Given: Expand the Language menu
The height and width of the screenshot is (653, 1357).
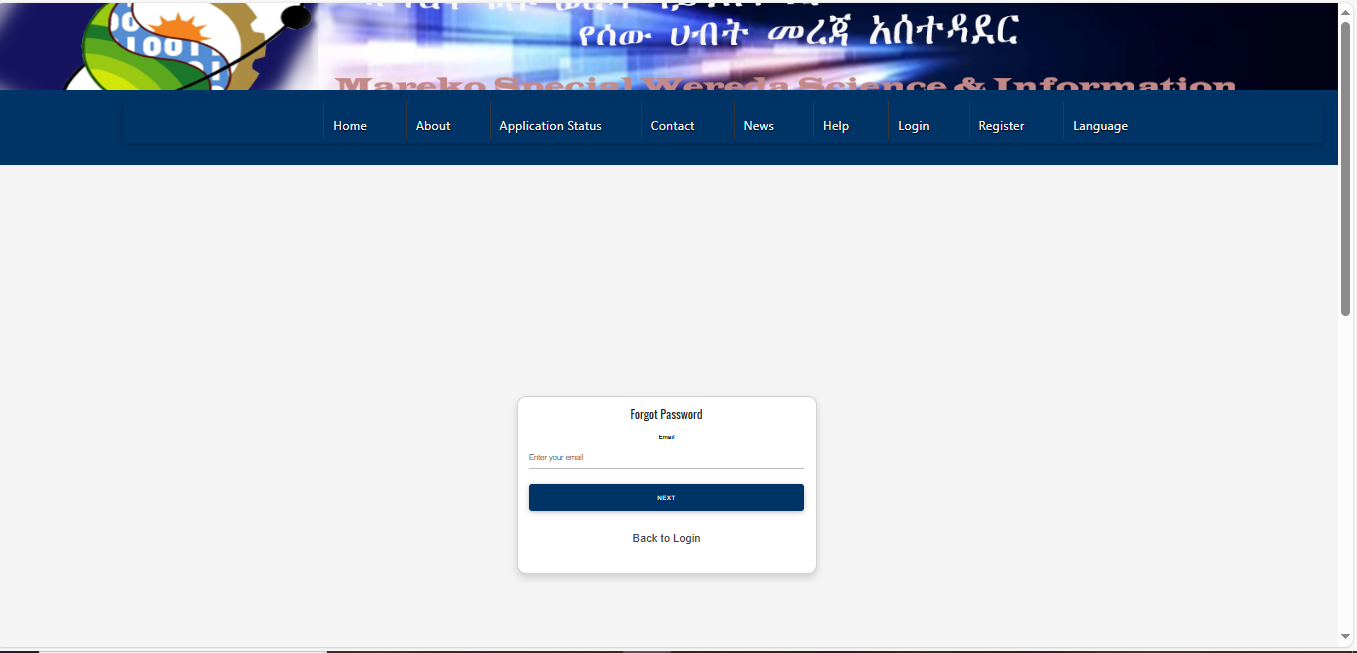Looking at the screenshot, I should (x=1100, y=126).
